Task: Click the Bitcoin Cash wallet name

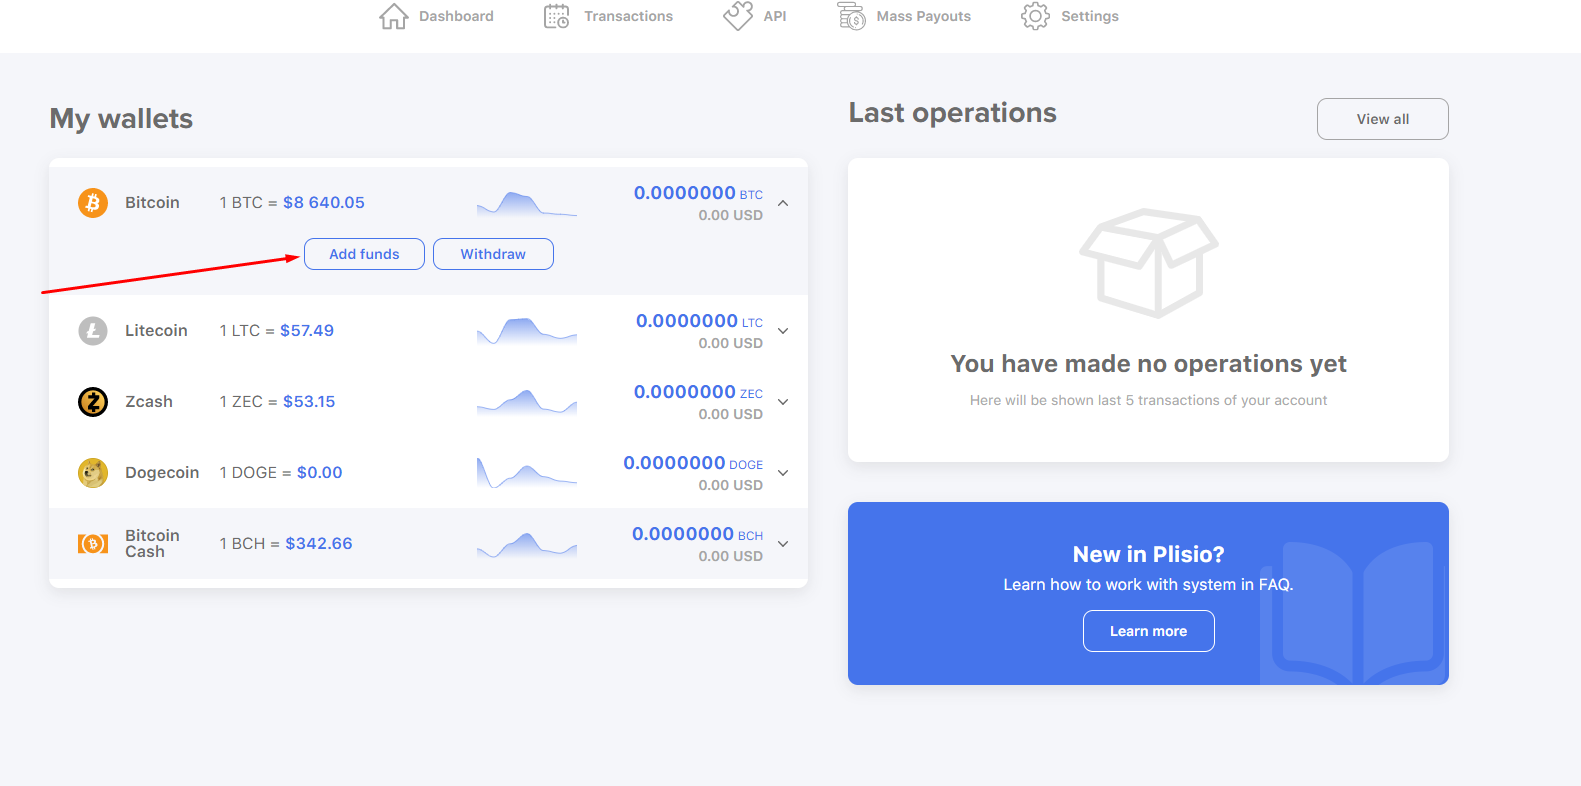Action: [x=152, y=544]
